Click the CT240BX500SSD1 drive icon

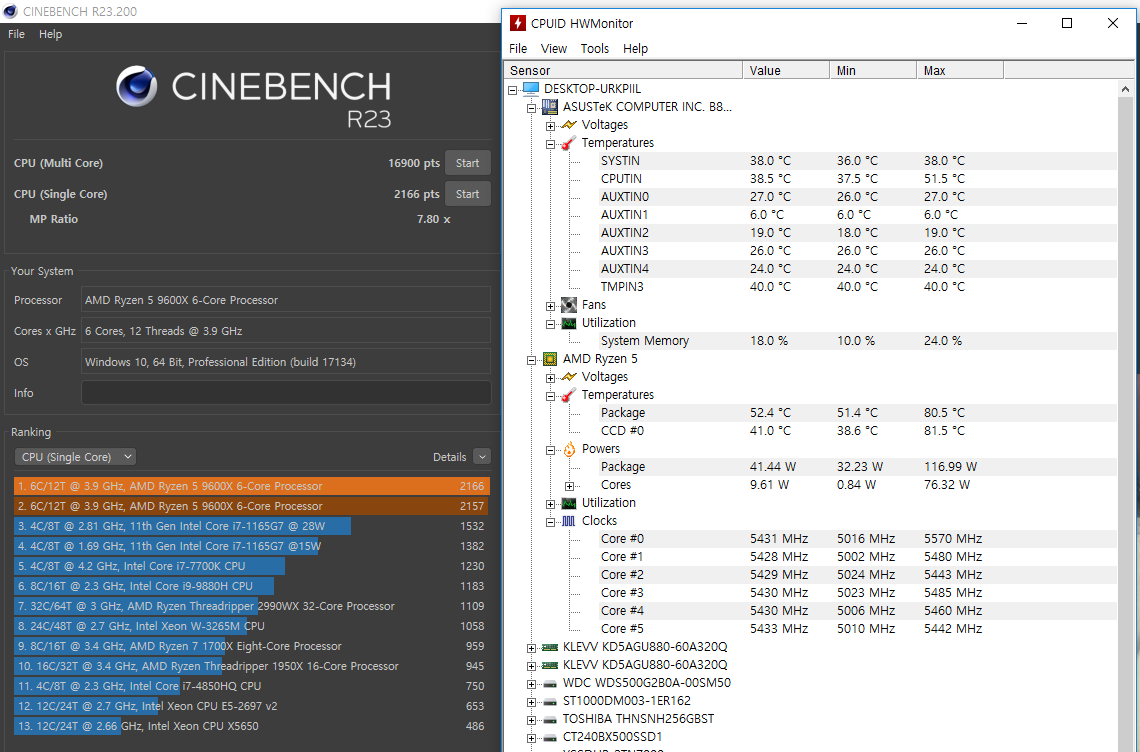pos(550,737)
